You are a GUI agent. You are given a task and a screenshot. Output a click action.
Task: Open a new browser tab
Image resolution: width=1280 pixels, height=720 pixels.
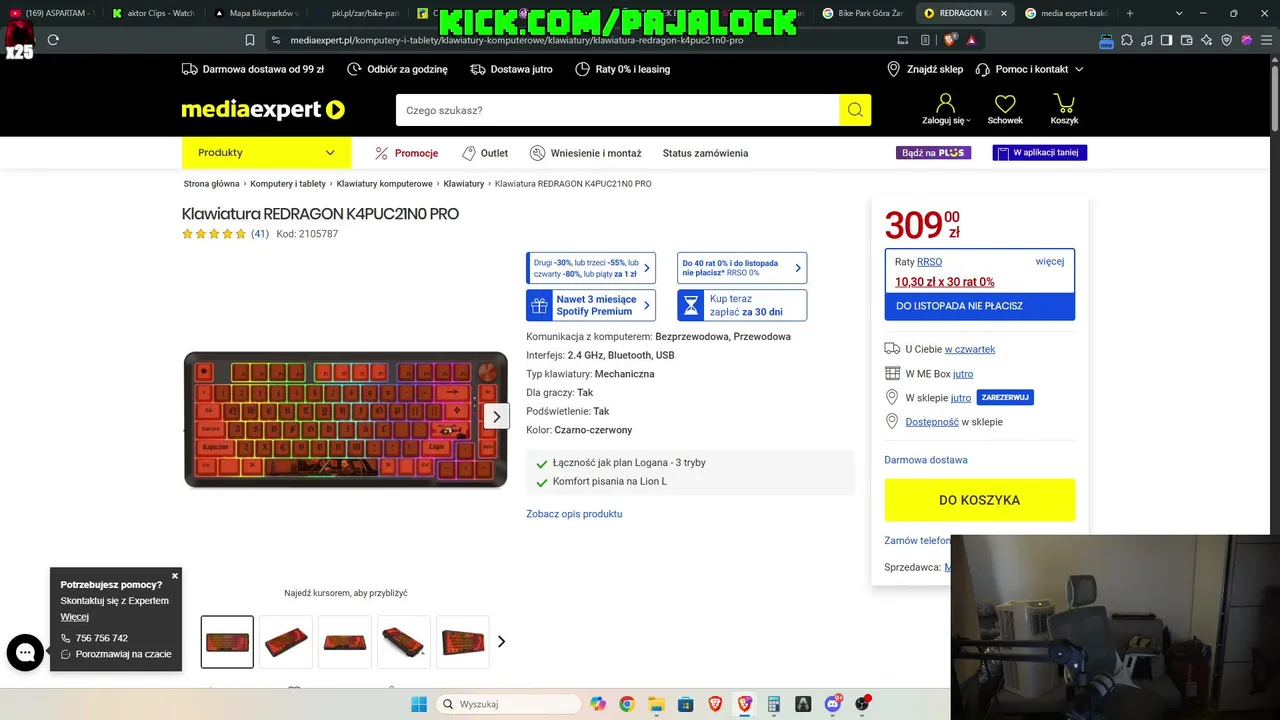1130,13
